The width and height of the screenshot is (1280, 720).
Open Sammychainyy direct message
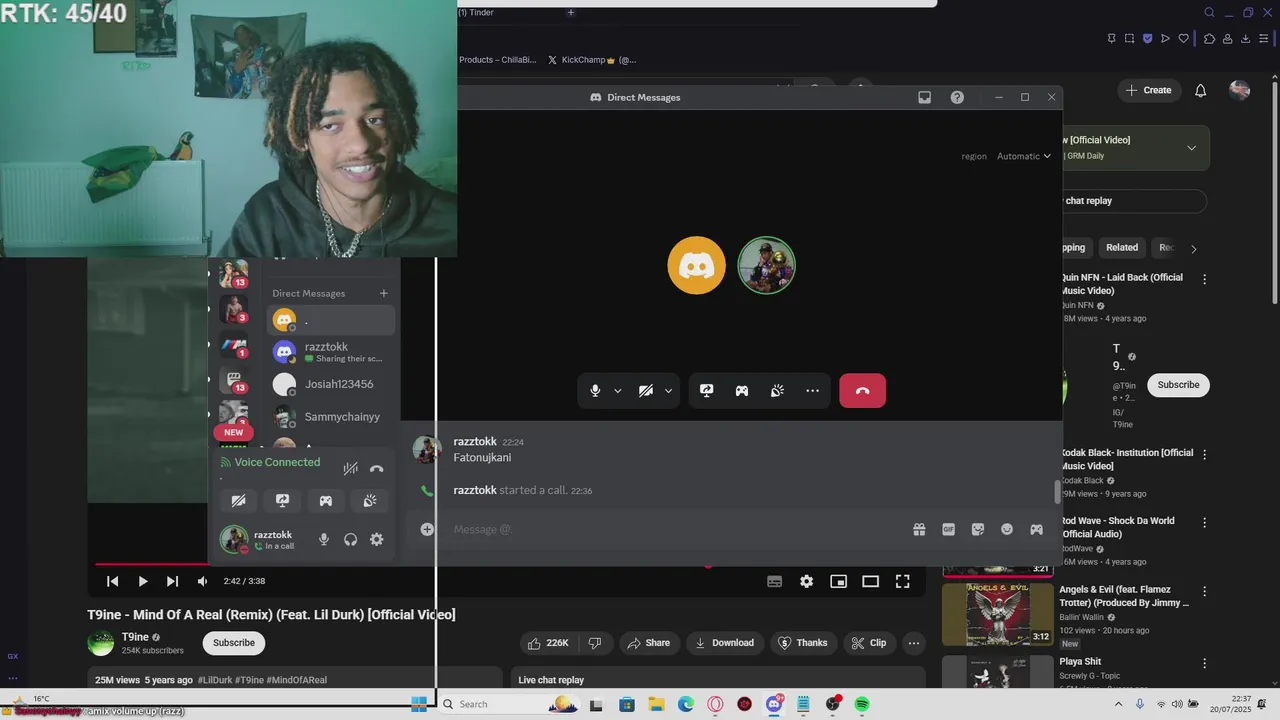(332, 417)
